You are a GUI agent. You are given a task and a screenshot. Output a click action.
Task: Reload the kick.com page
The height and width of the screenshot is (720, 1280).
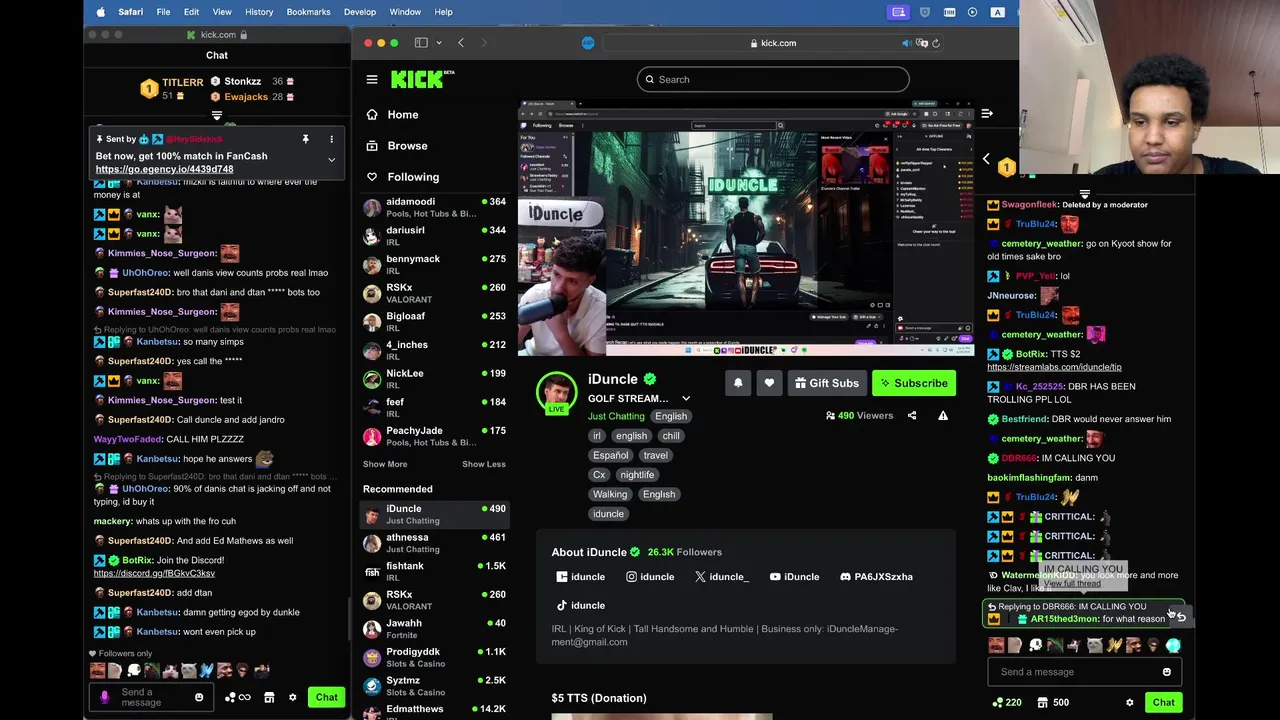(936, 43)
